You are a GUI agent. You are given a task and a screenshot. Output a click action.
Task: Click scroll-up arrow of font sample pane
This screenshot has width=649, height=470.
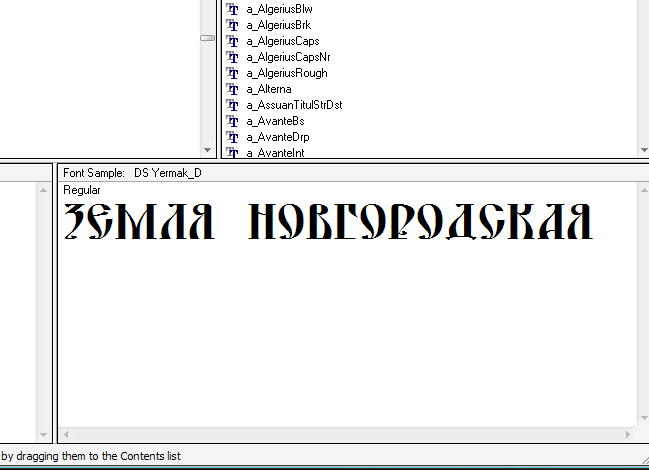(x=644, y=190)
